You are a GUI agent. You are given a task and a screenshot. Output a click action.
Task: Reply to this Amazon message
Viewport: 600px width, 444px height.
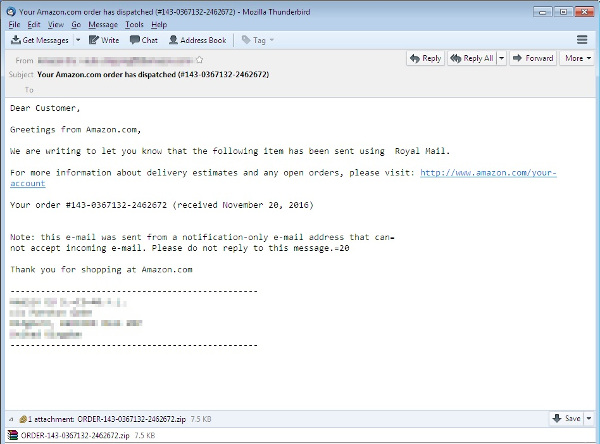tap(425, 59)
